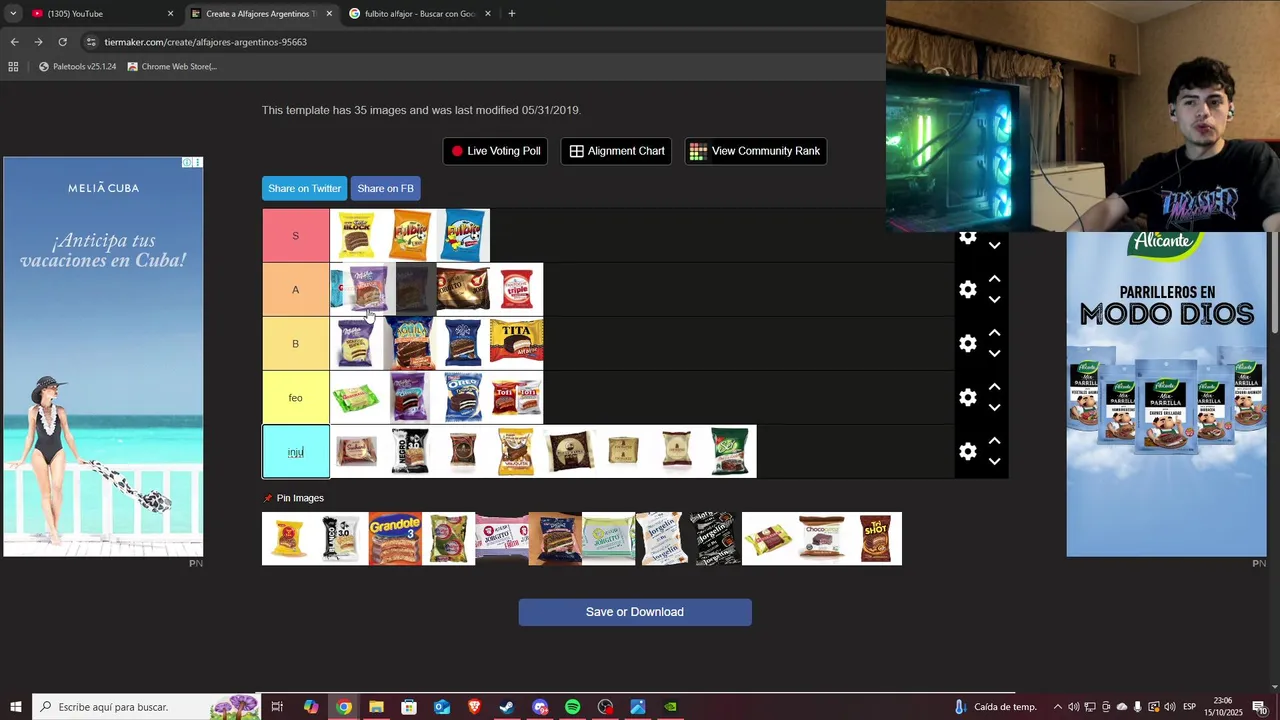Click the red Live Voting Poll icon button
This screenshot has height=720, width=1280.
coord(495,151)
